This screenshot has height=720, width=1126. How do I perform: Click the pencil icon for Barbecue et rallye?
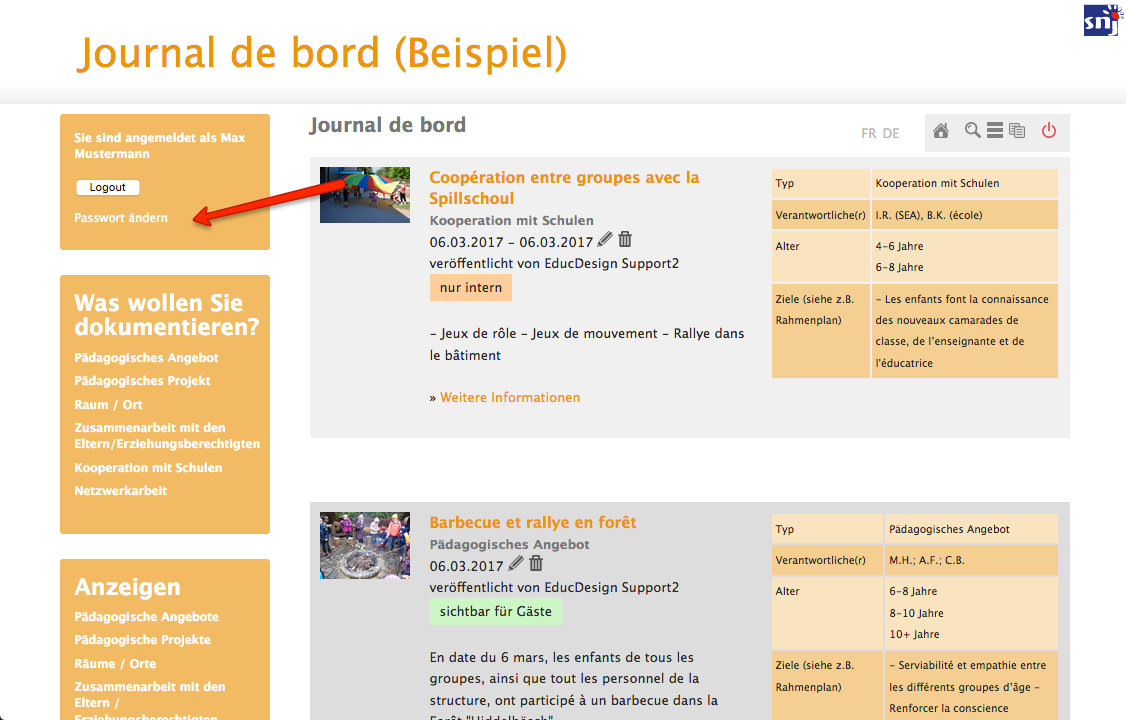tap(516, 565)
